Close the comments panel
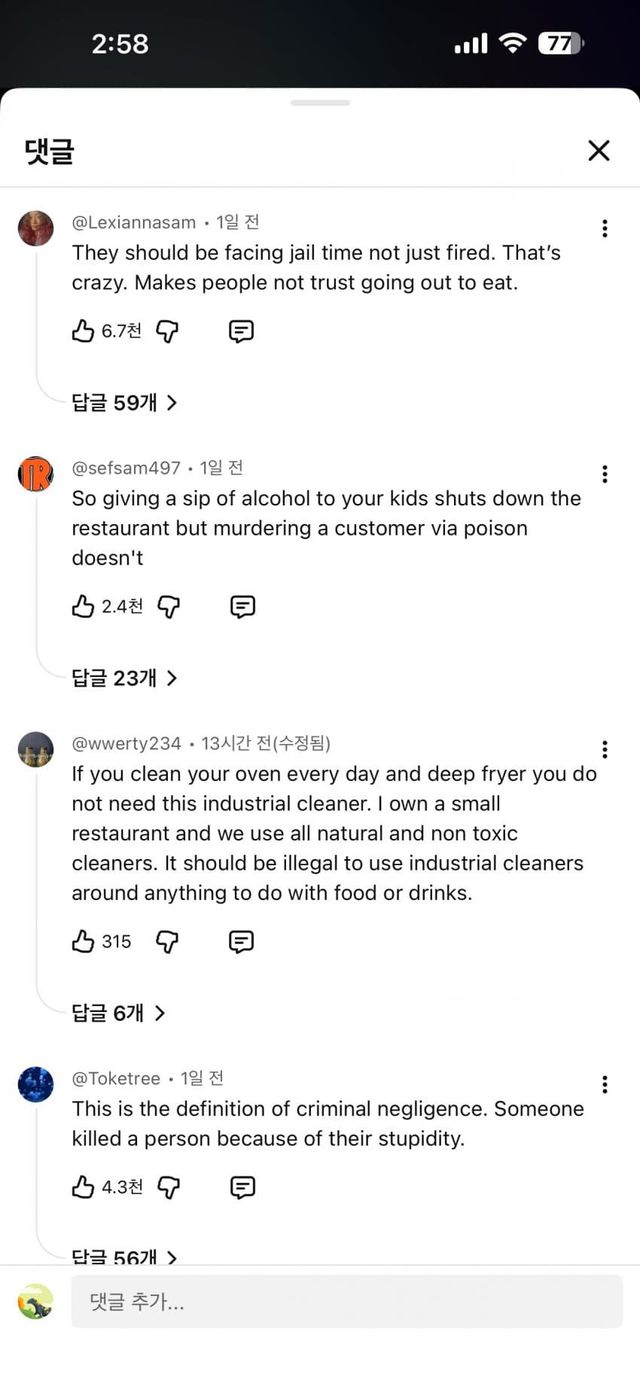This screenshot has height=1388, width=640. coord(598,151)
